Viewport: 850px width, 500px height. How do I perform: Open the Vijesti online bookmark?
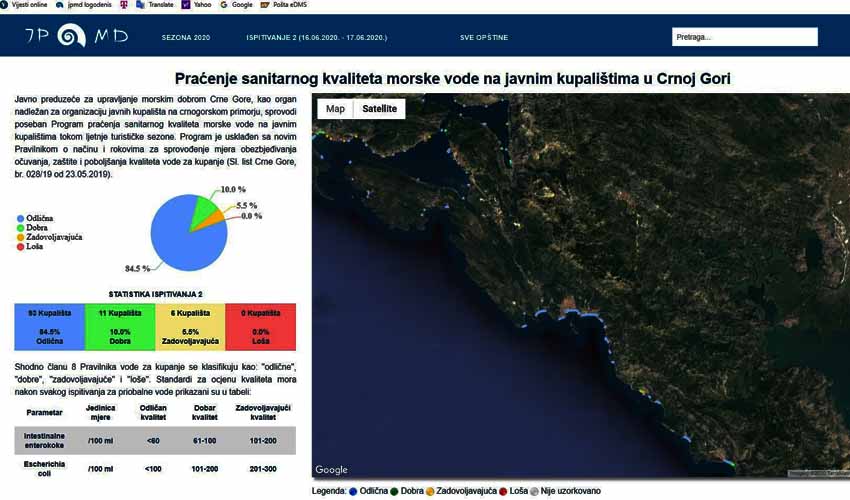(x=25, y=4)
